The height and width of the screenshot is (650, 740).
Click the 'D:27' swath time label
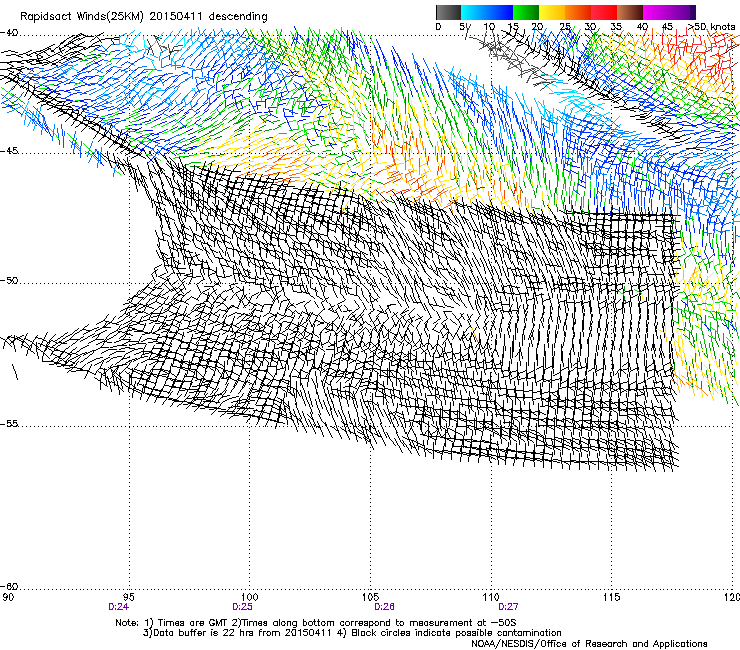pos(508,607)
